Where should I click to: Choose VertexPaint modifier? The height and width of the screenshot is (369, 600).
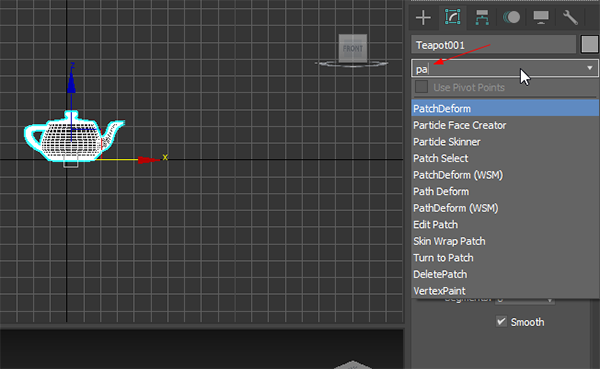point(505,291)
